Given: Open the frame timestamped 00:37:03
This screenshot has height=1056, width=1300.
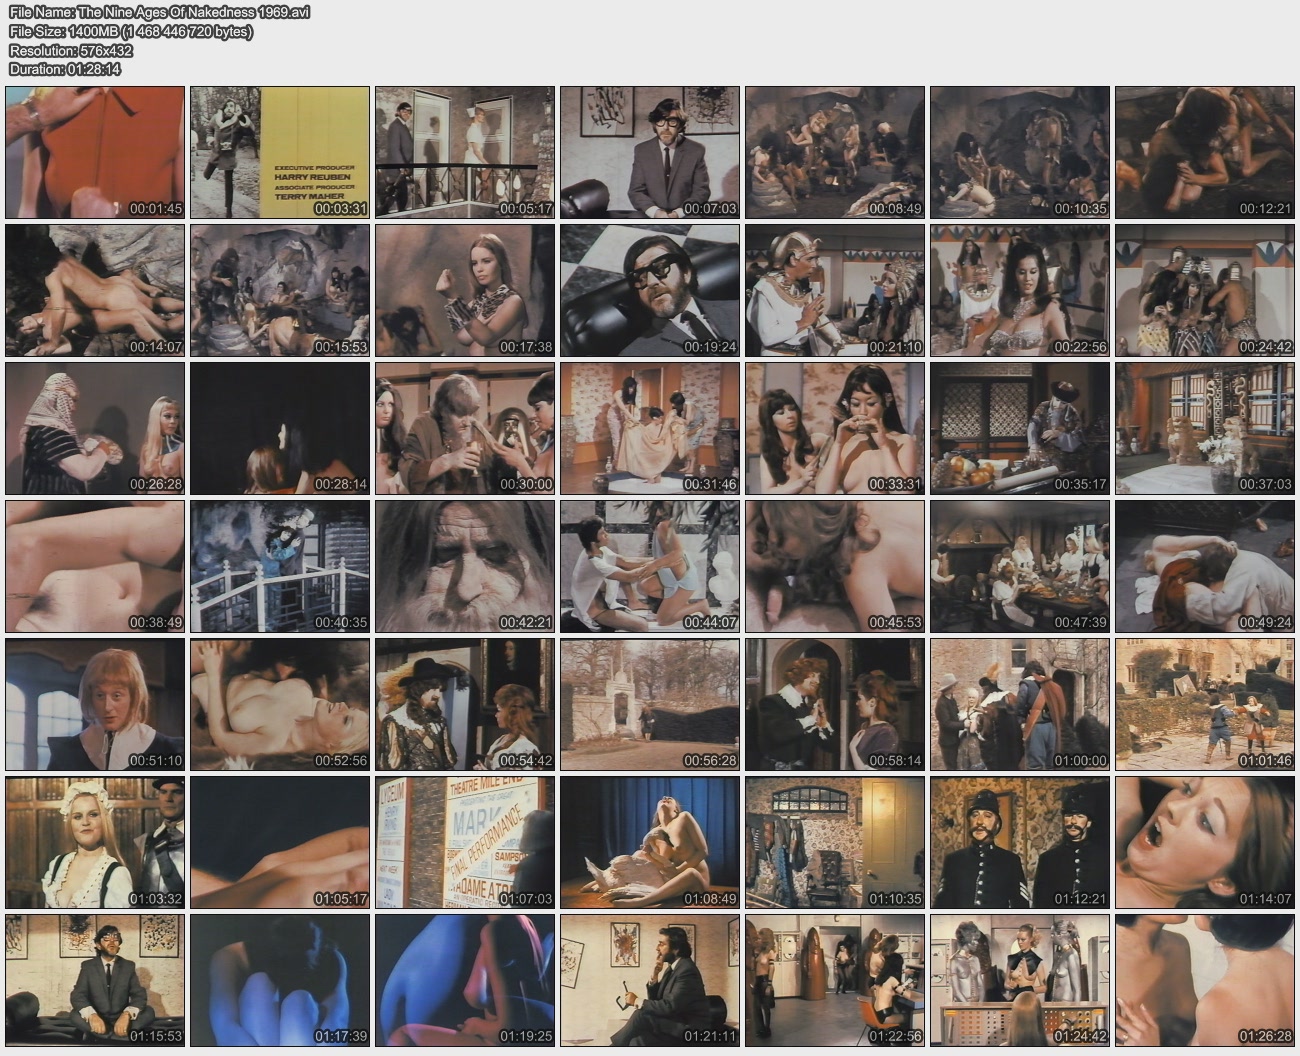Looking at the screenshot, I should (x=1205, y=428).
